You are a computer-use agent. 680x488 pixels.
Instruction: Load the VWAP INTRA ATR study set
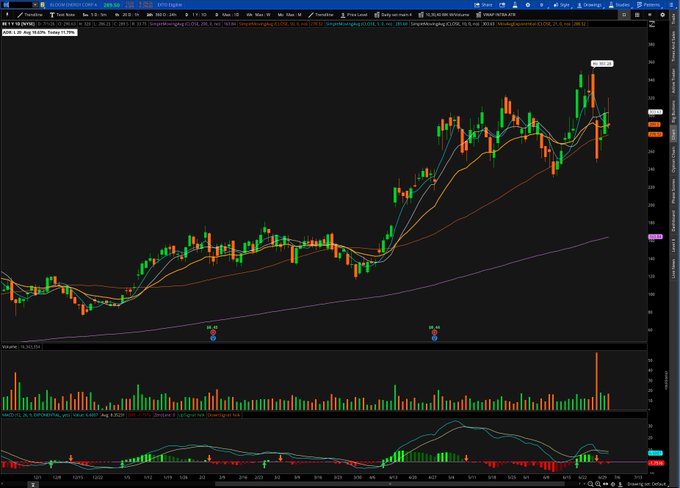point(496,15)
